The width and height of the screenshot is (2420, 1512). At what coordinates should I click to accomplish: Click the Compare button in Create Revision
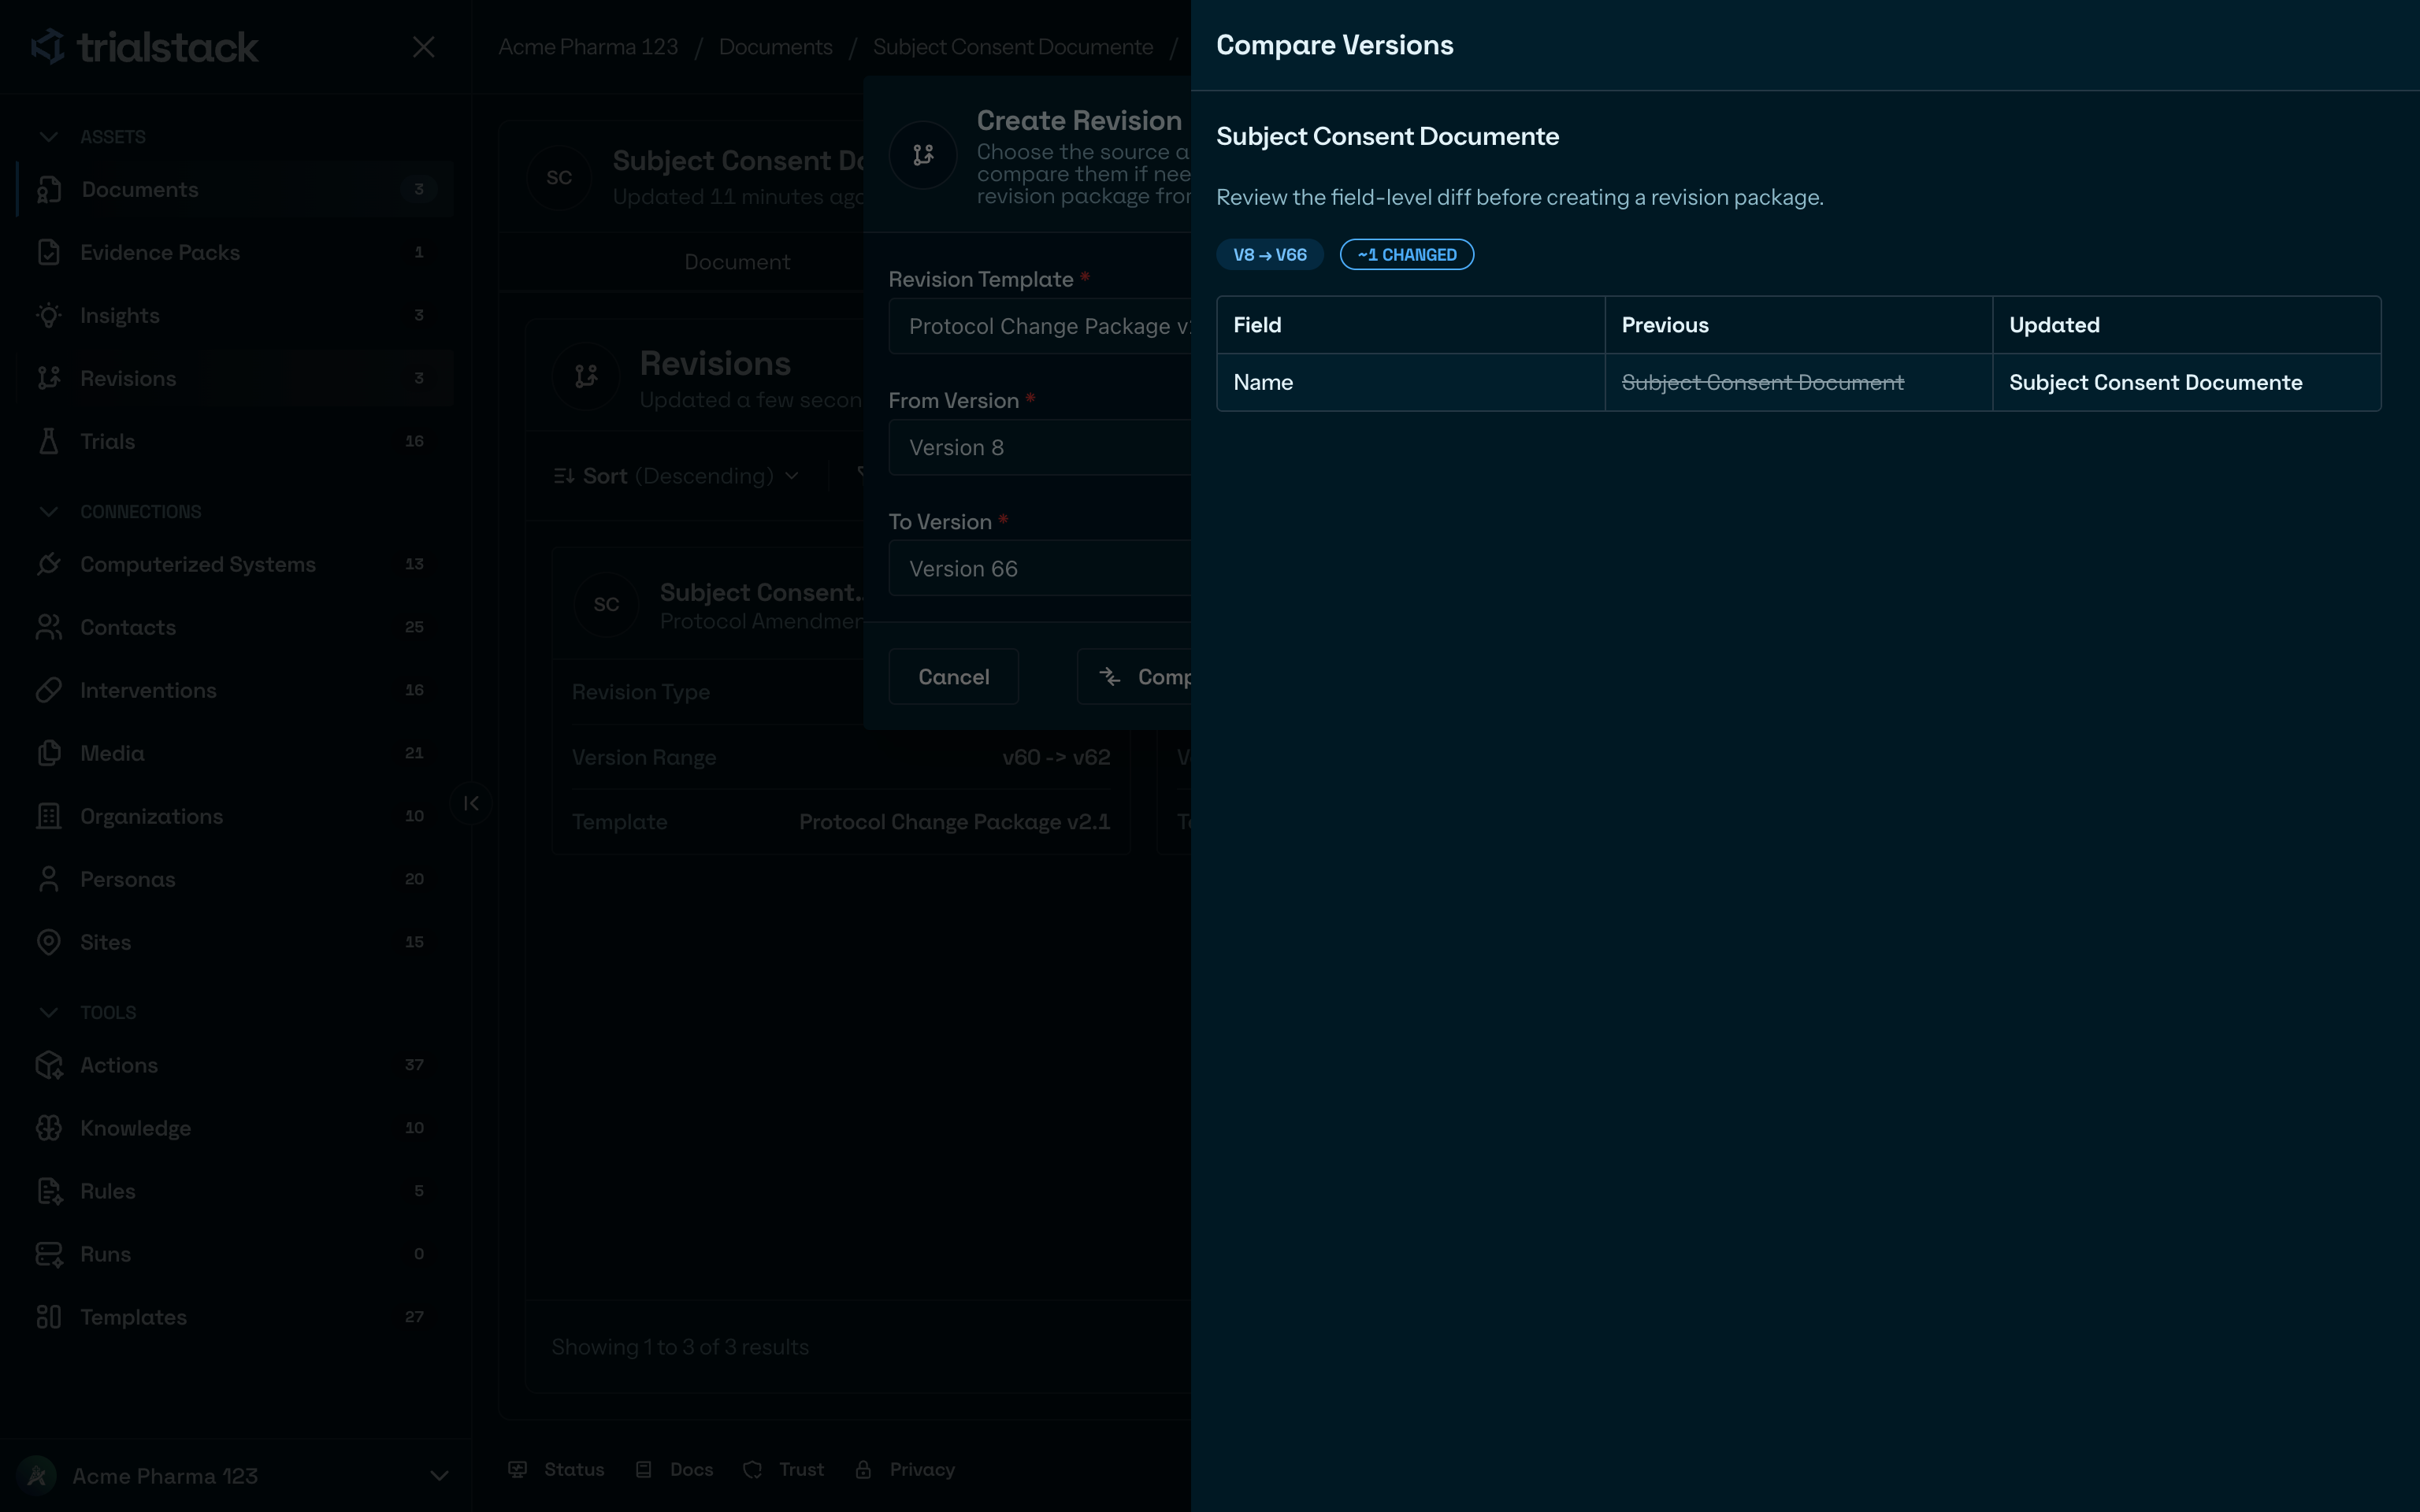click(1134, 677)
